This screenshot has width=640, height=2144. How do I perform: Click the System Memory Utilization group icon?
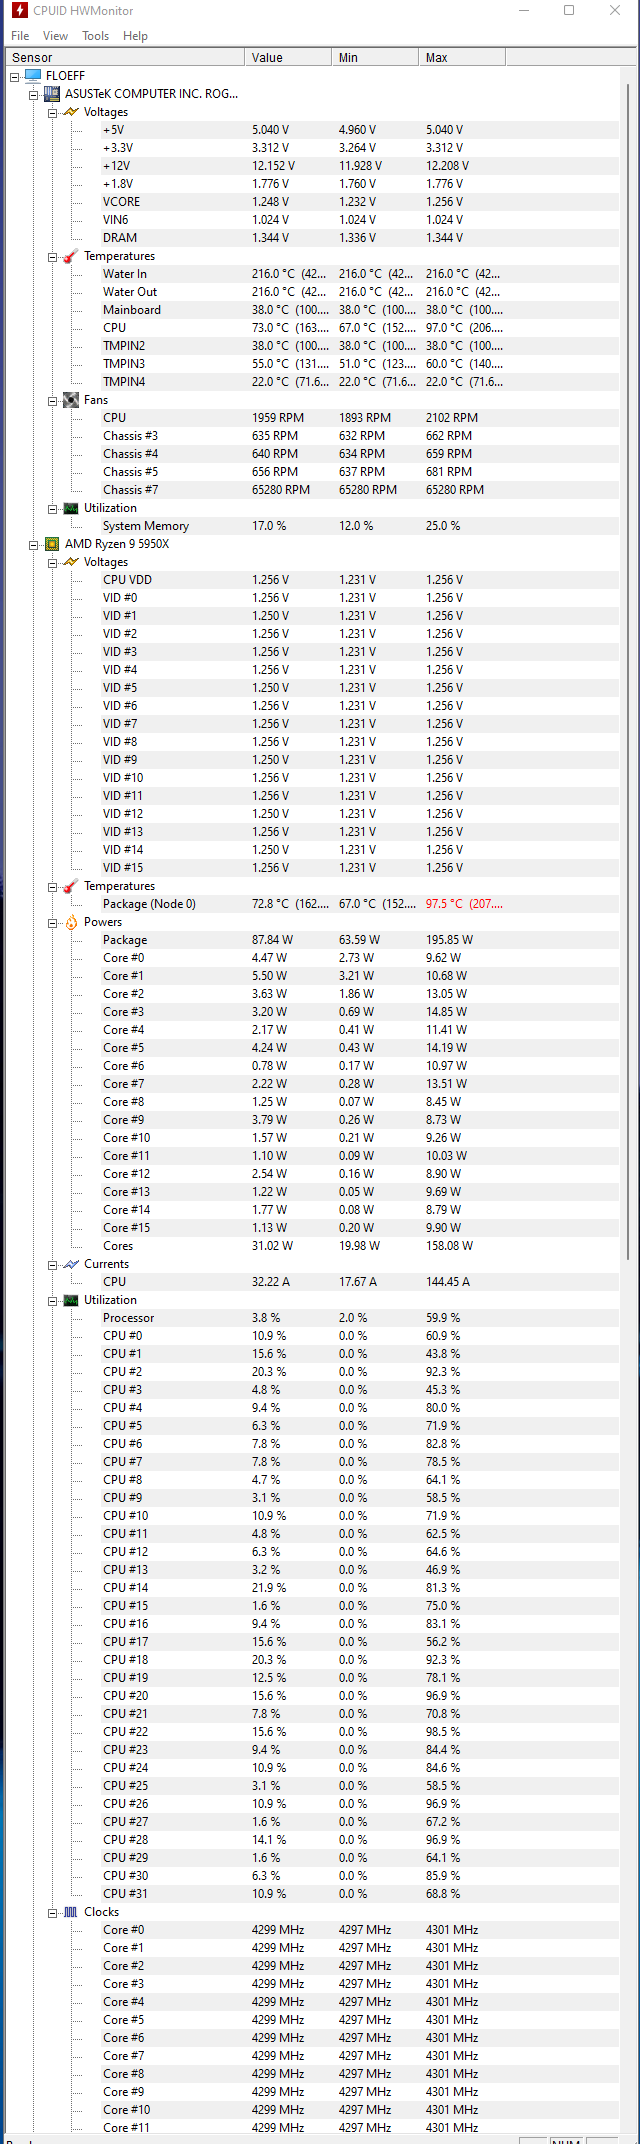[71, 508]
